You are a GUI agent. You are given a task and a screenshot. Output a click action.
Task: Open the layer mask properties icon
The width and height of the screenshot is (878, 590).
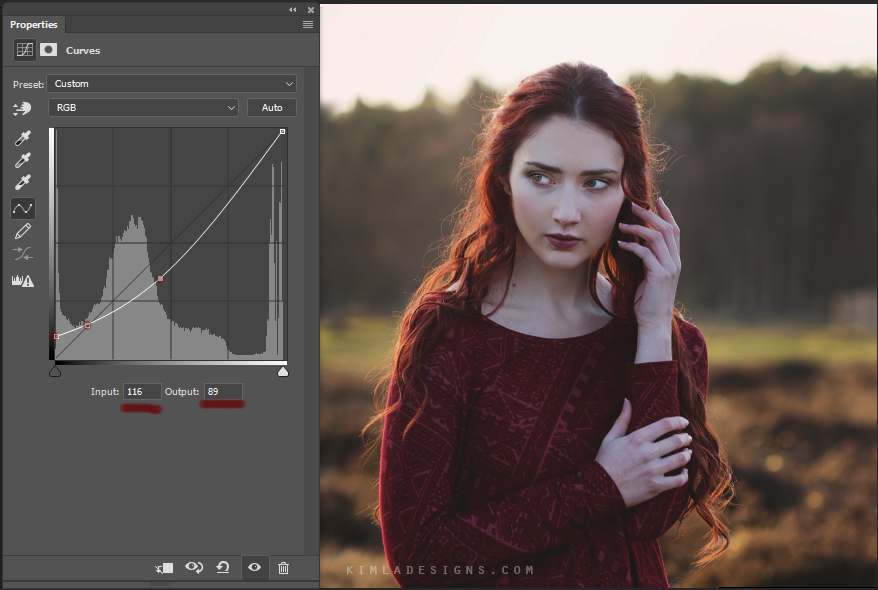tap(48, 49)
